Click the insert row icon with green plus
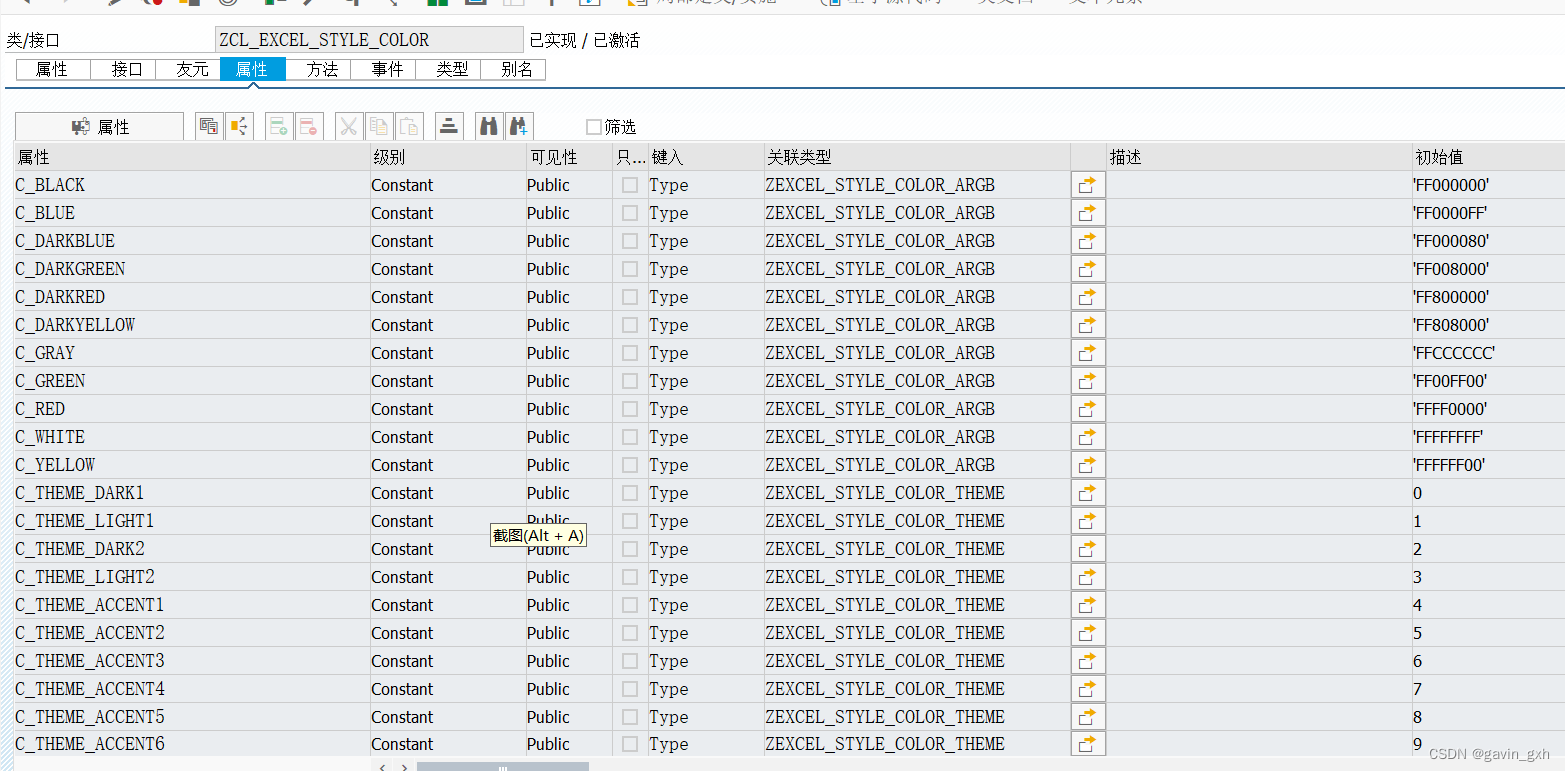The image size is (1565, 771). click(x=277, y=125)
